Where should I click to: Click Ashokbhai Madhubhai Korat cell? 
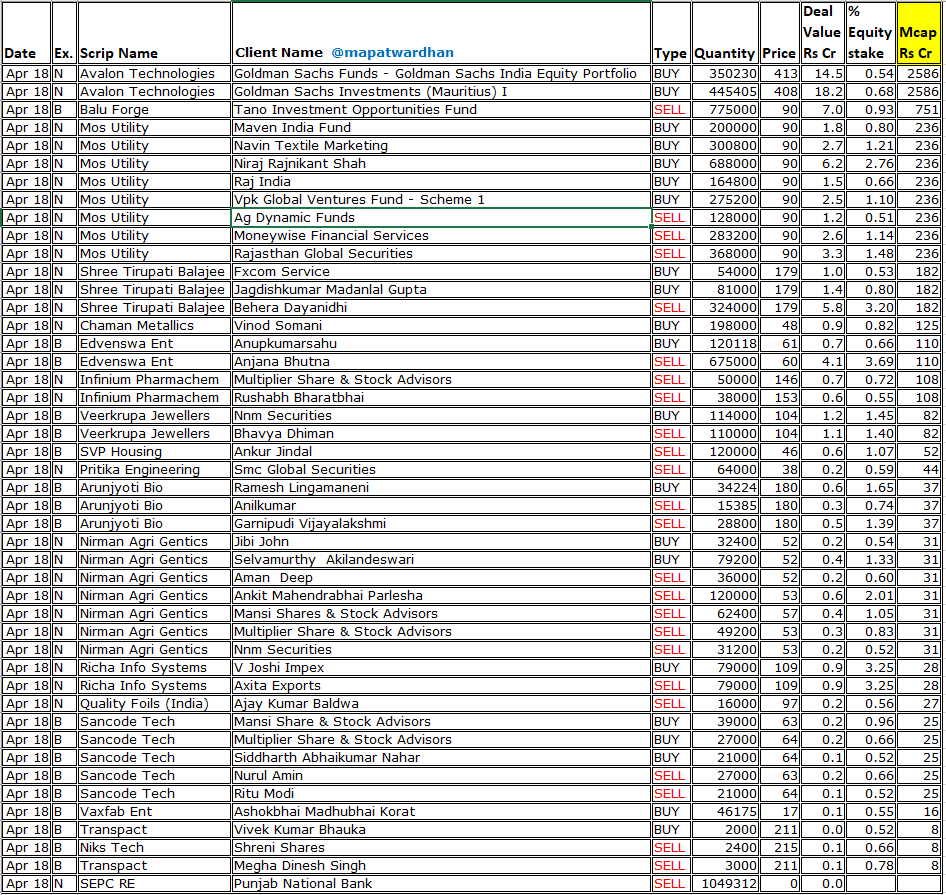click(441, 812)
